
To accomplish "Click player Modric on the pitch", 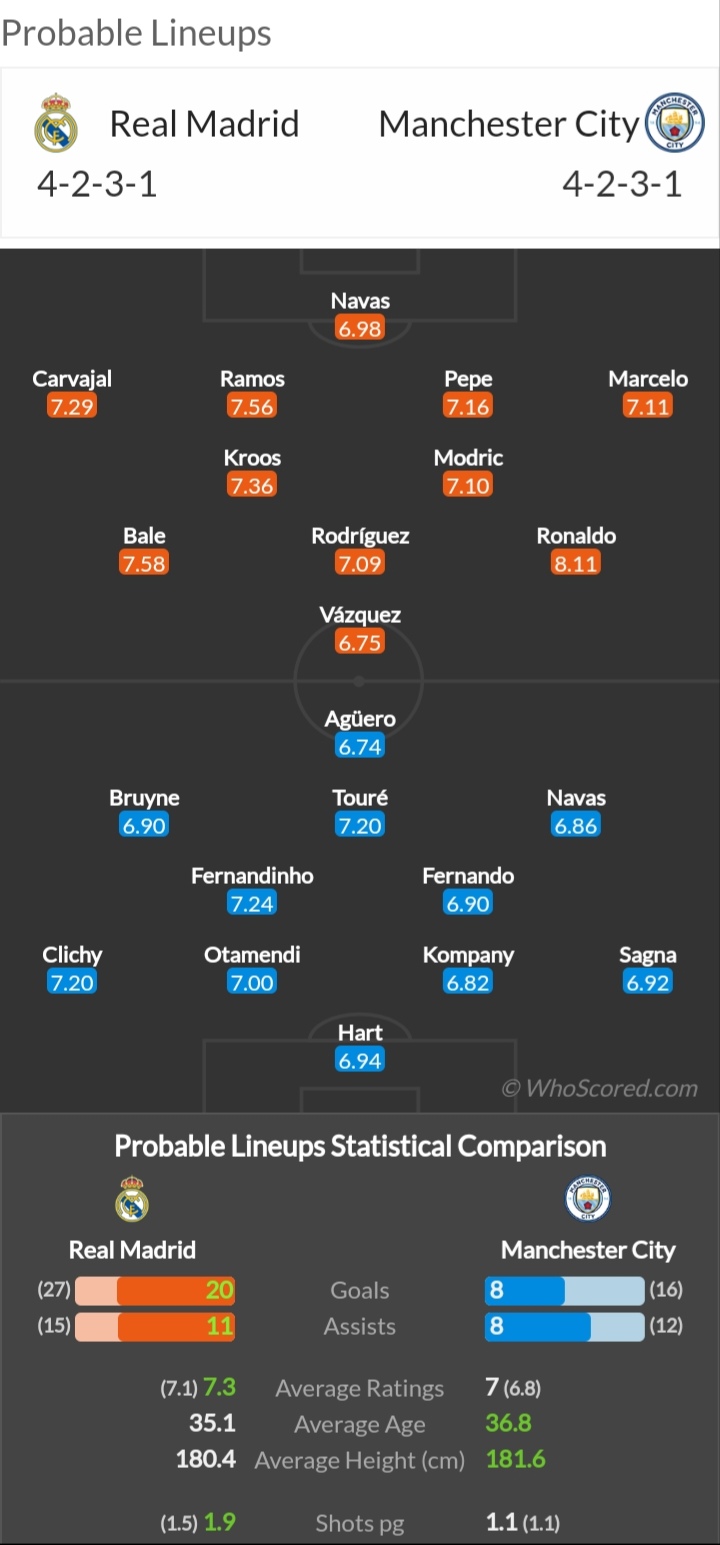I will pos(468,458).
